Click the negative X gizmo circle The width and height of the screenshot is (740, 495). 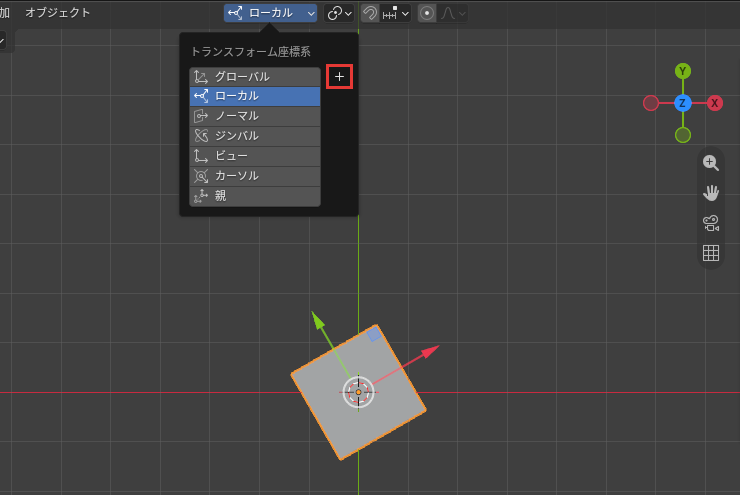651,103
